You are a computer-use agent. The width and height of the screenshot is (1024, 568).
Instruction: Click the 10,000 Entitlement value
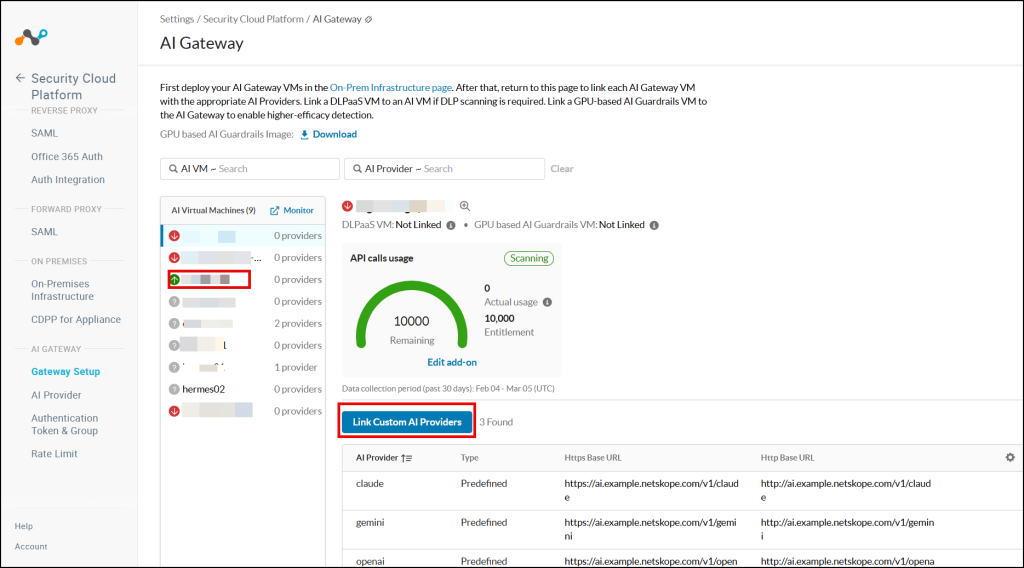click(x=499, y=319)
